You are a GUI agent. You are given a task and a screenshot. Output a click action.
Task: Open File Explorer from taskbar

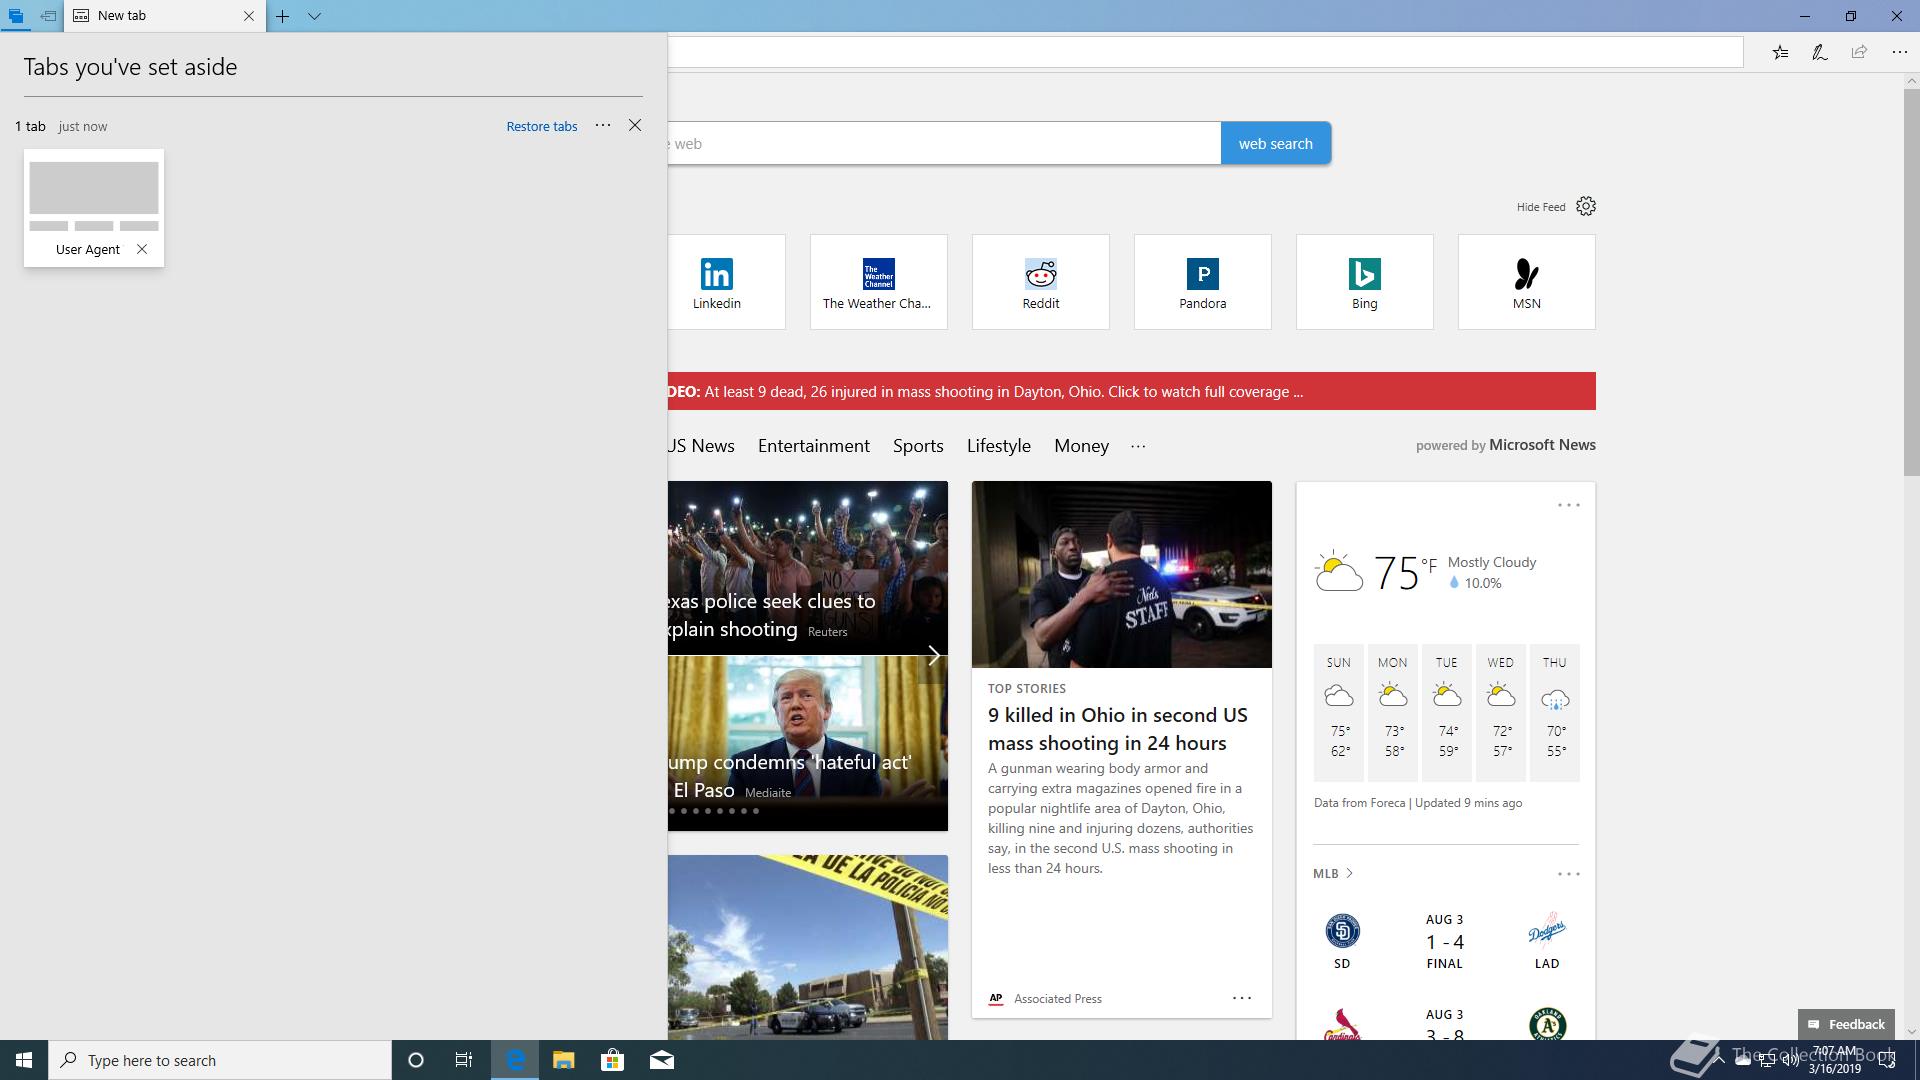(x=563, y=1060)
